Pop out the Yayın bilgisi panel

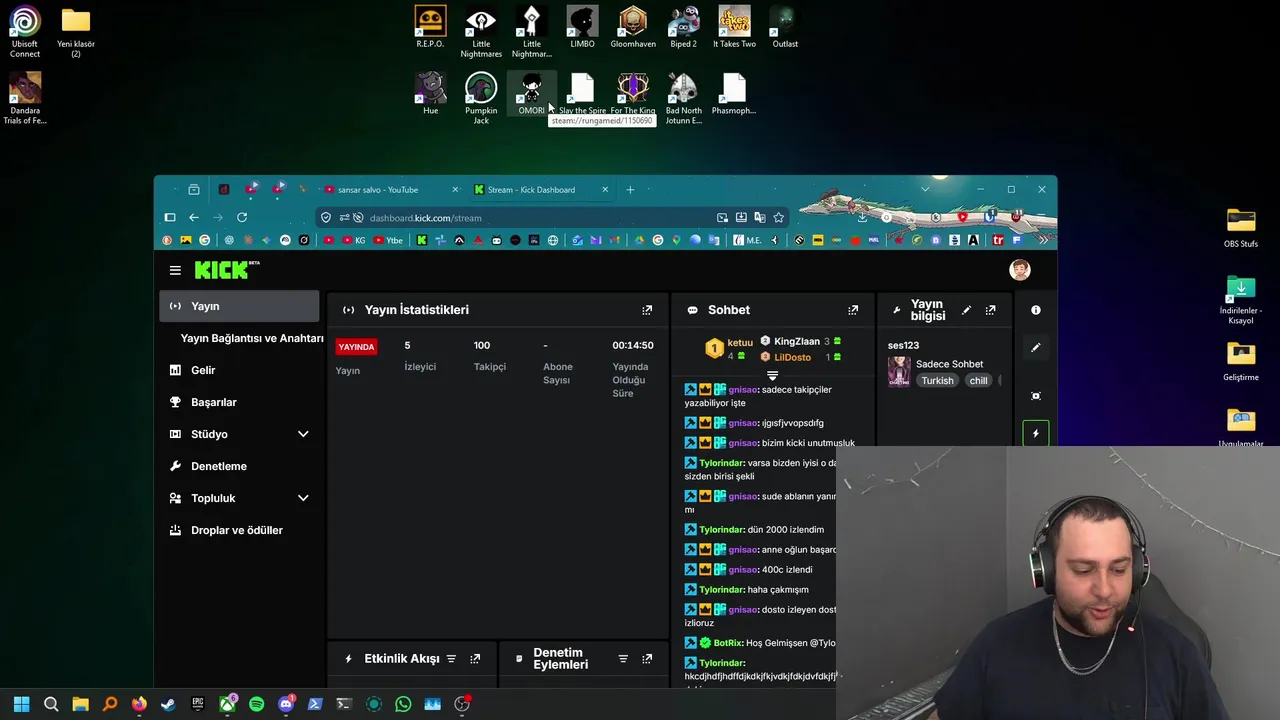(x=990, y=310)
